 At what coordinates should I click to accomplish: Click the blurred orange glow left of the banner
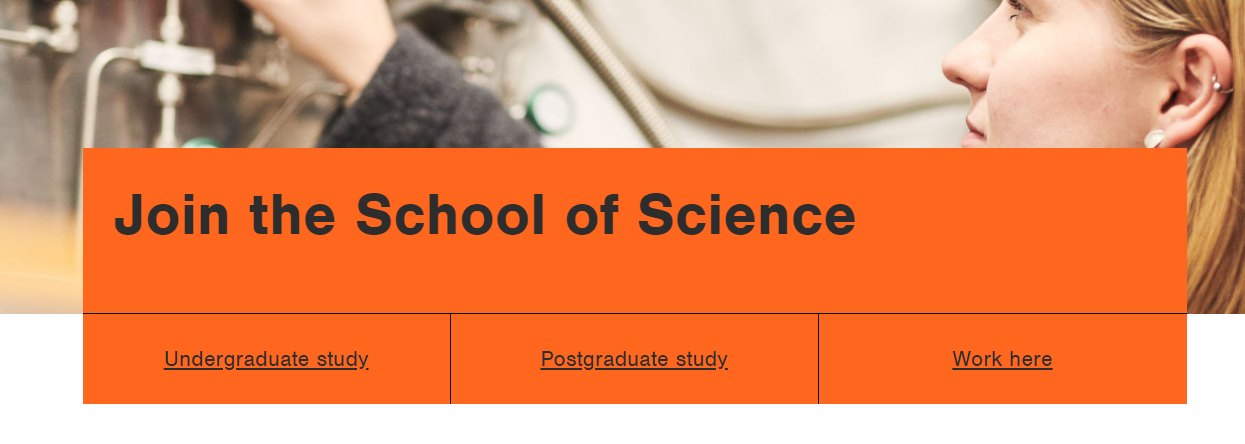click(x=40, y=250)
